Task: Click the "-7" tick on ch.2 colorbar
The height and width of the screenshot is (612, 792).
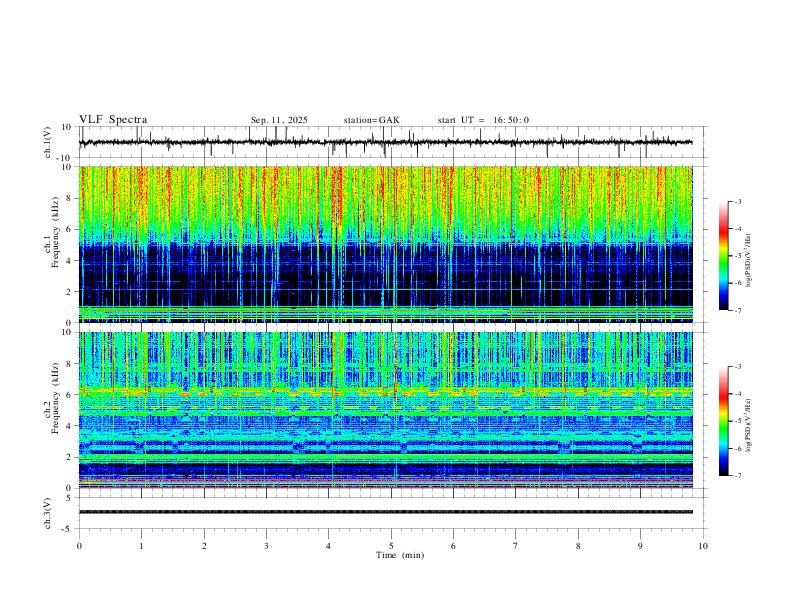Action: (x=737, y=476)
